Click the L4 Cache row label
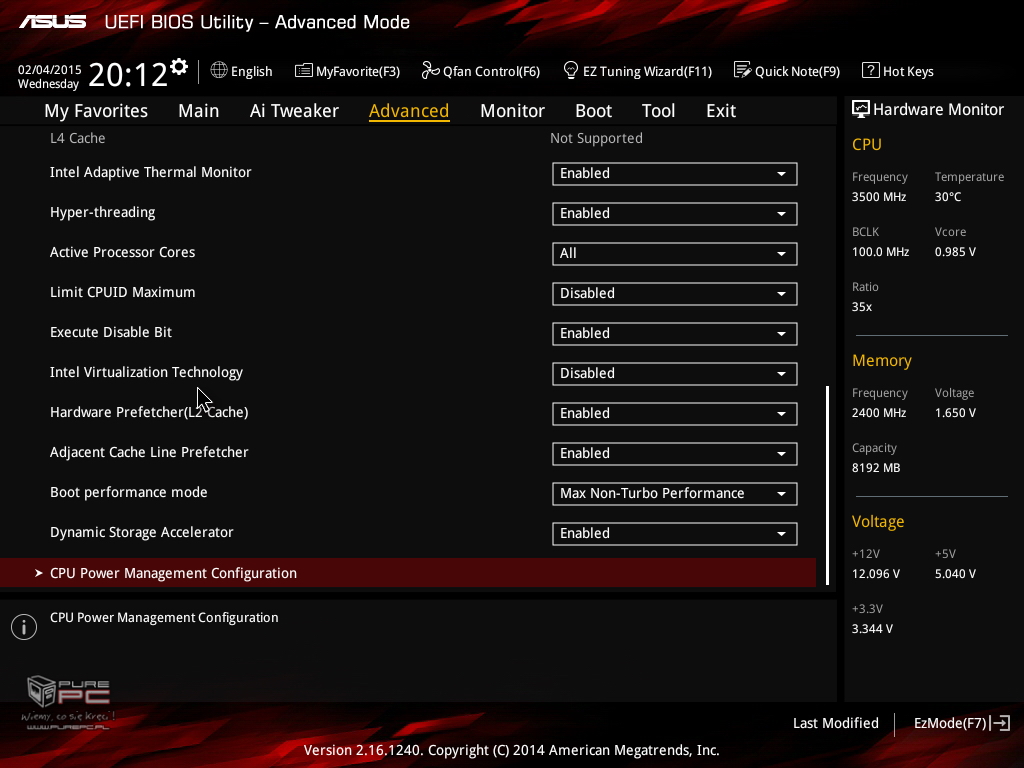Viewport: 1024px width, 768px height. click(78, 138)
